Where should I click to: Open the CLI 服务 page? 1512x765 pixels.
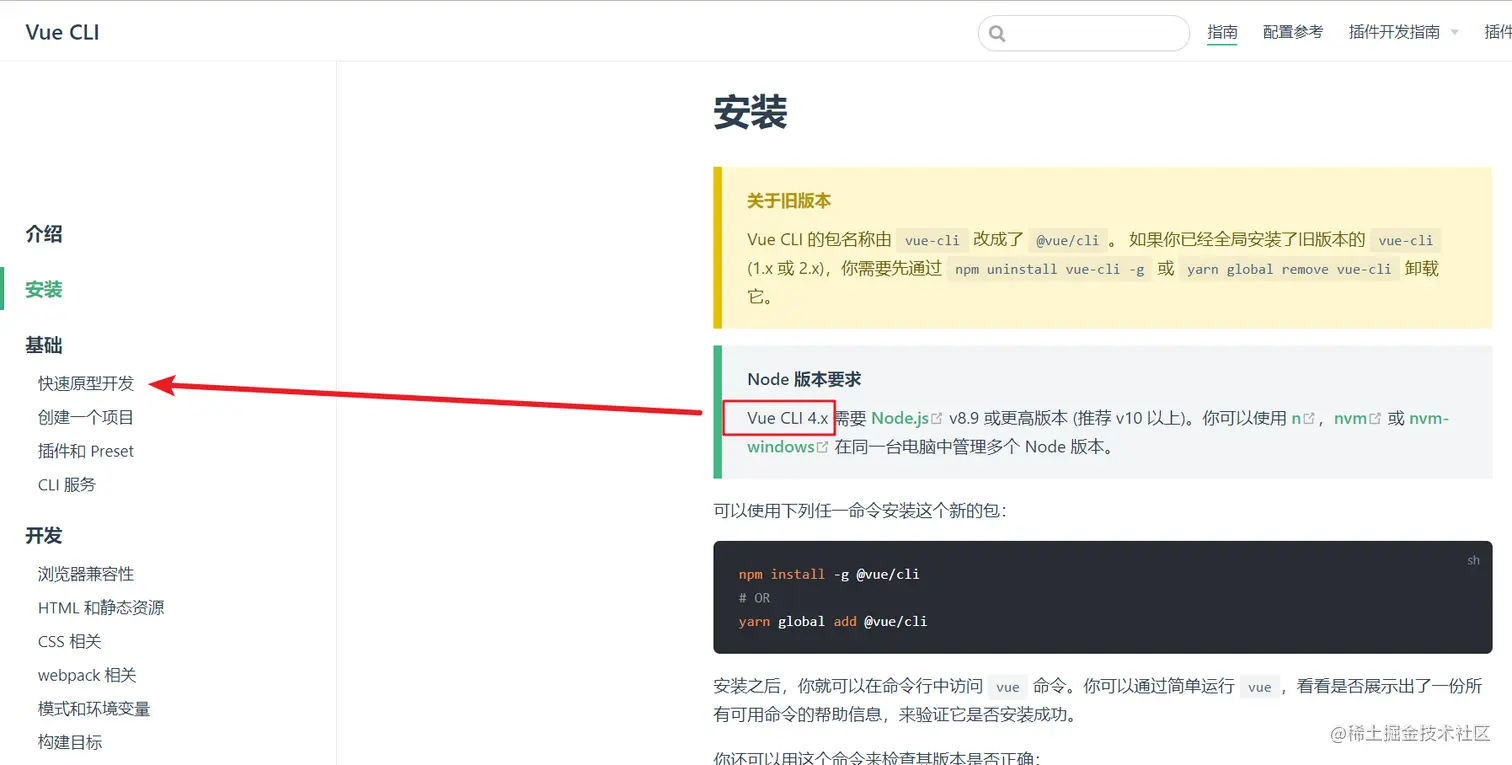pos(67,484)
